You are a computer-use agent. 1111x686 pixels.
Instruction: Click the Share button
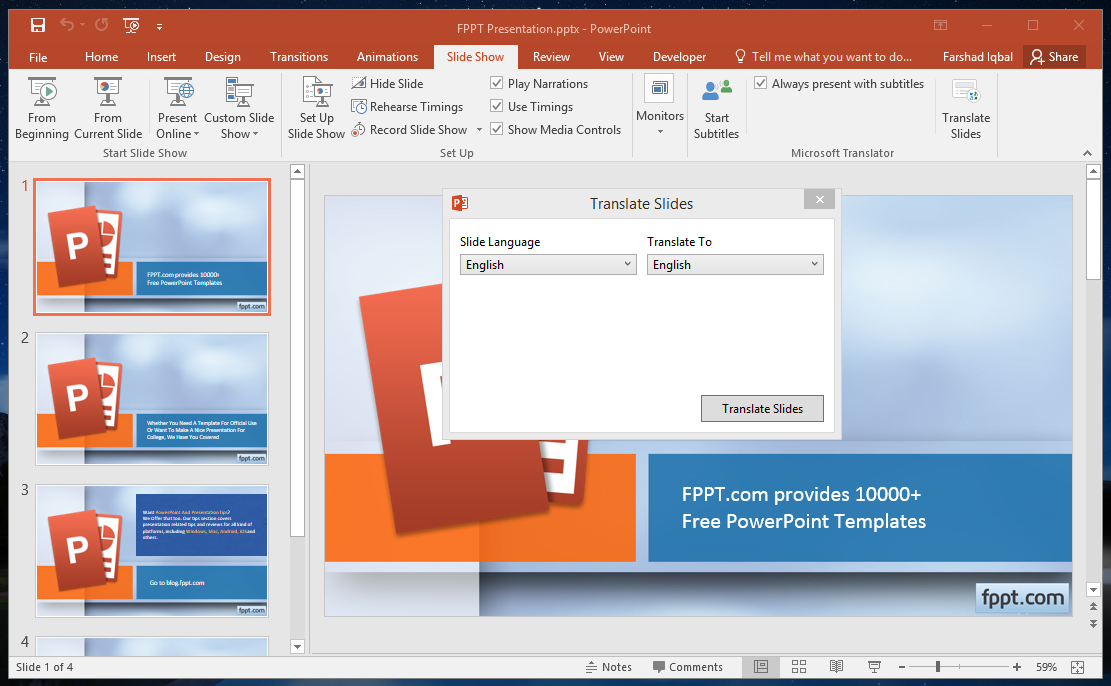[x=1054, y=57]
